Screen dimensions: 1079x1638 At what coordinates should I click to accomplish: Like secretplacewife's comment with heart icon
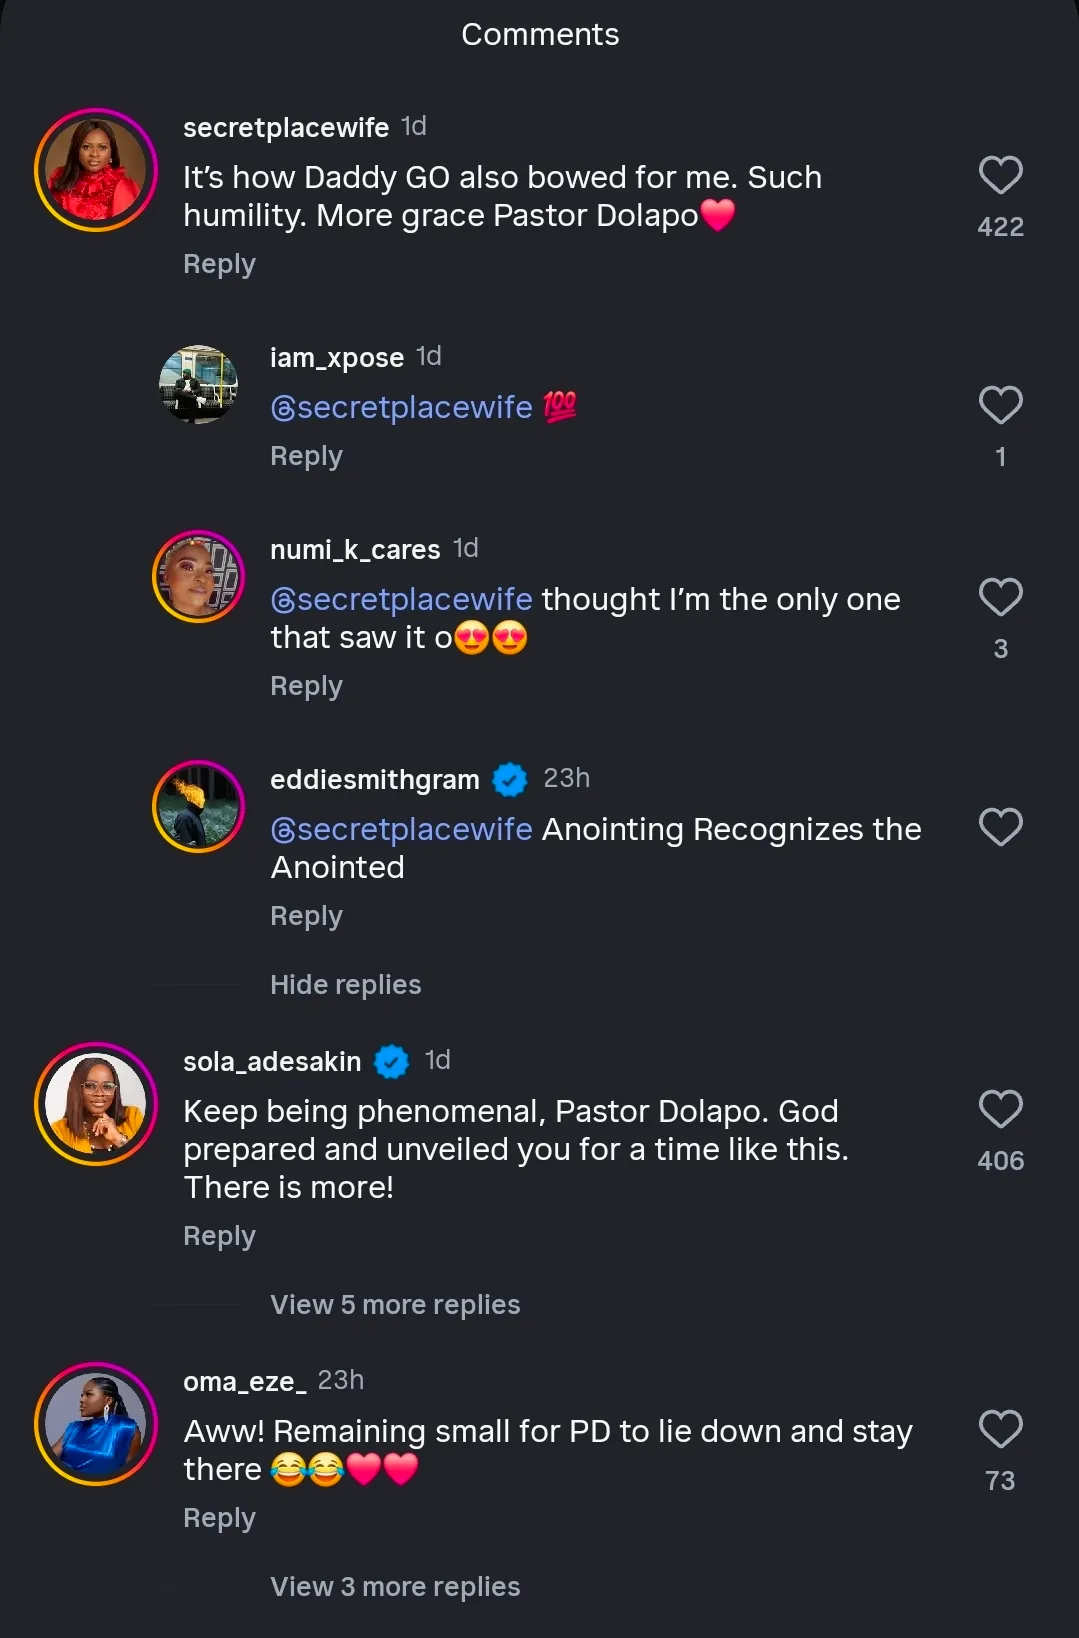click(x=1000, y=176)
